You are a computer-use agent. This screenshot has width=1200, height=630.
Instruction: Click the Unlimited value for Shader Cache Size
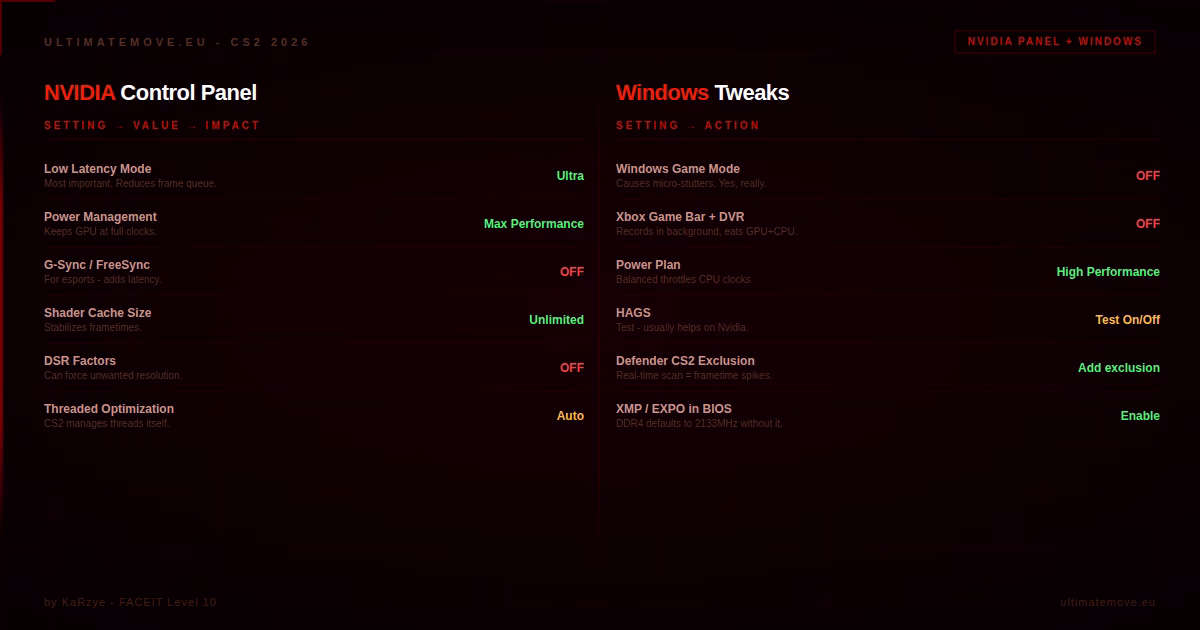coord(556,320)
